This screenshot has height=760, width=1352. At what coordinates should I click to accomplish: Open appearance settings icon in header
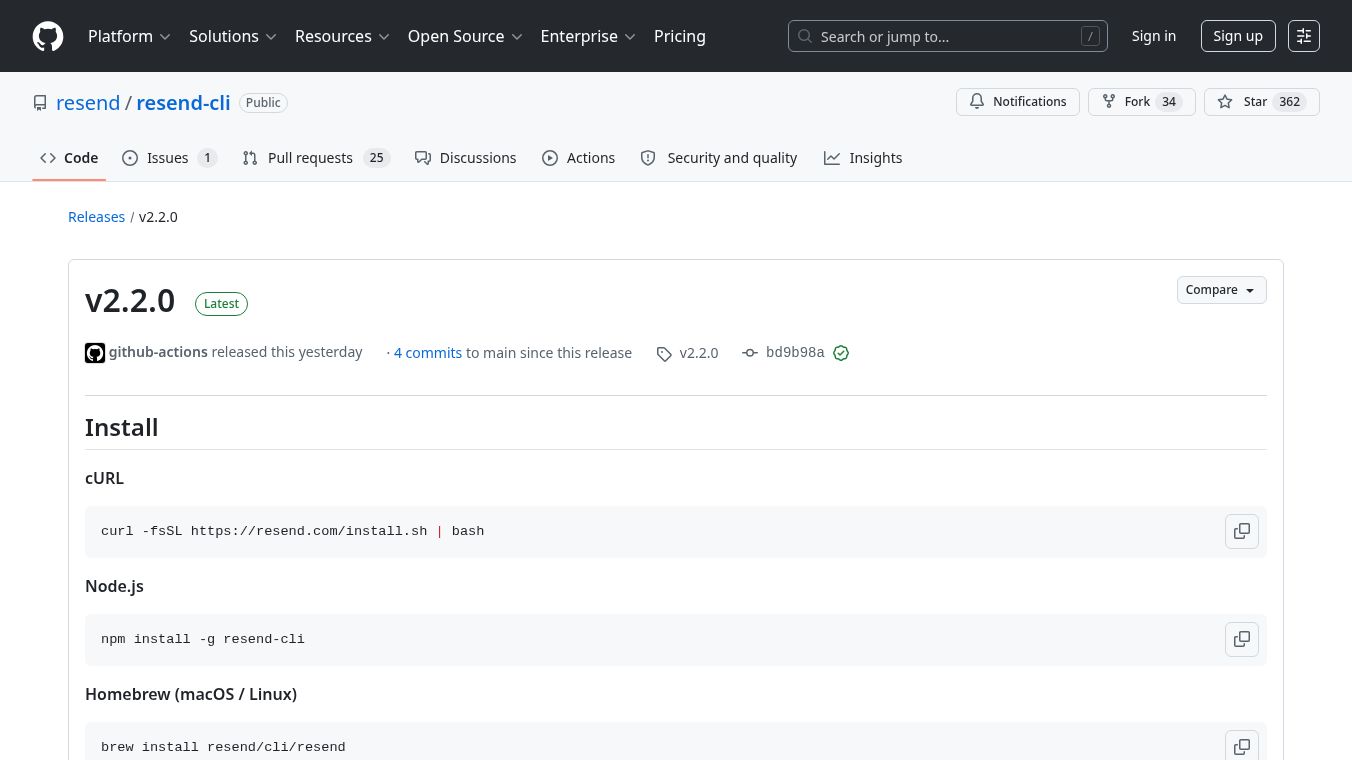(1304, 36)
